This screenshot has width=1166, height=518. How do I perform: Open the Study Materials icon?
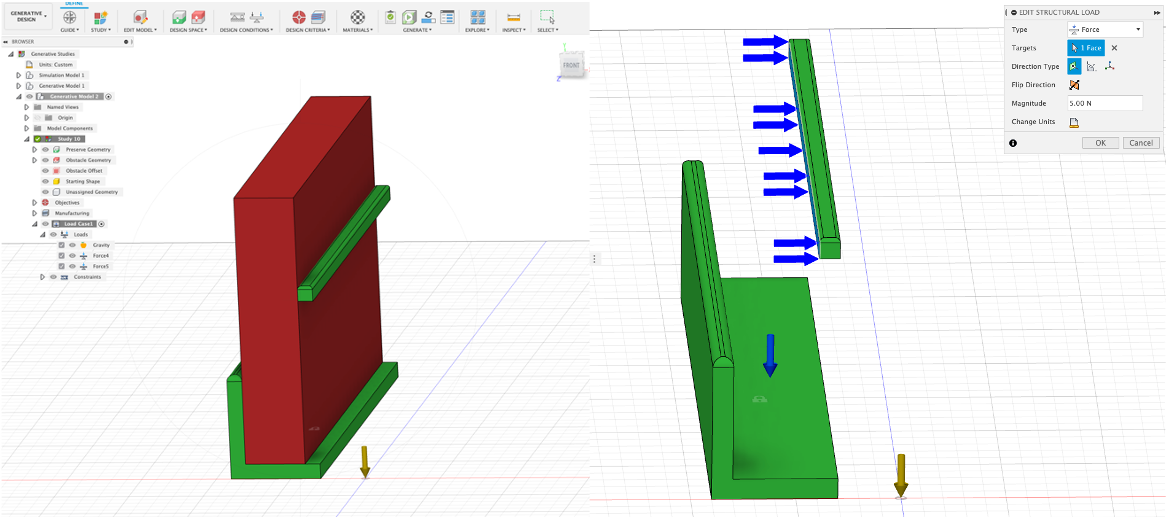pos(358,16)
